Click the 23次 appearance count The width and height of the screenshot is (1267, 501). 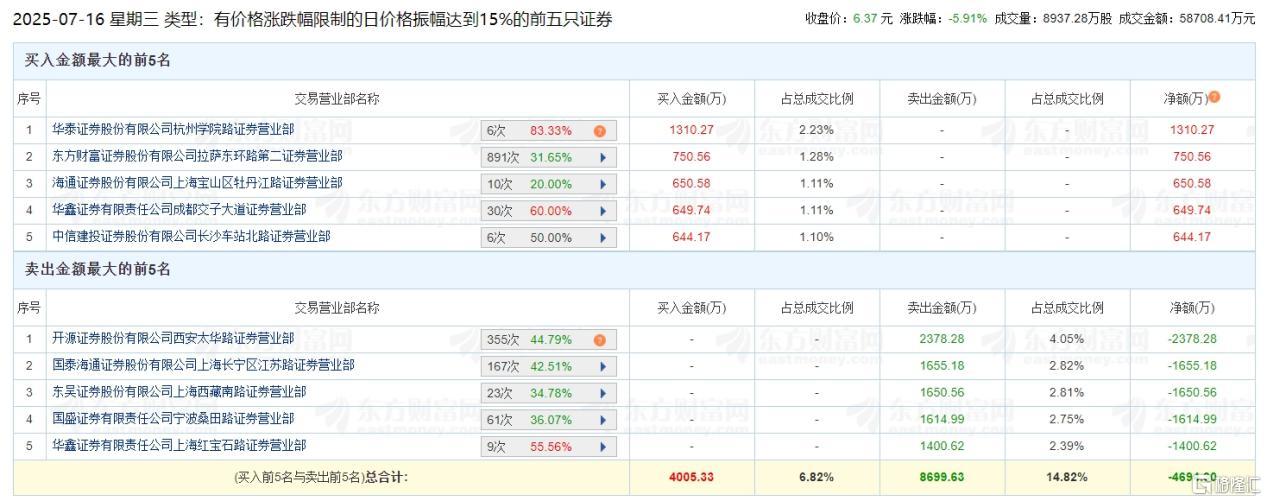tap(499, 394)
